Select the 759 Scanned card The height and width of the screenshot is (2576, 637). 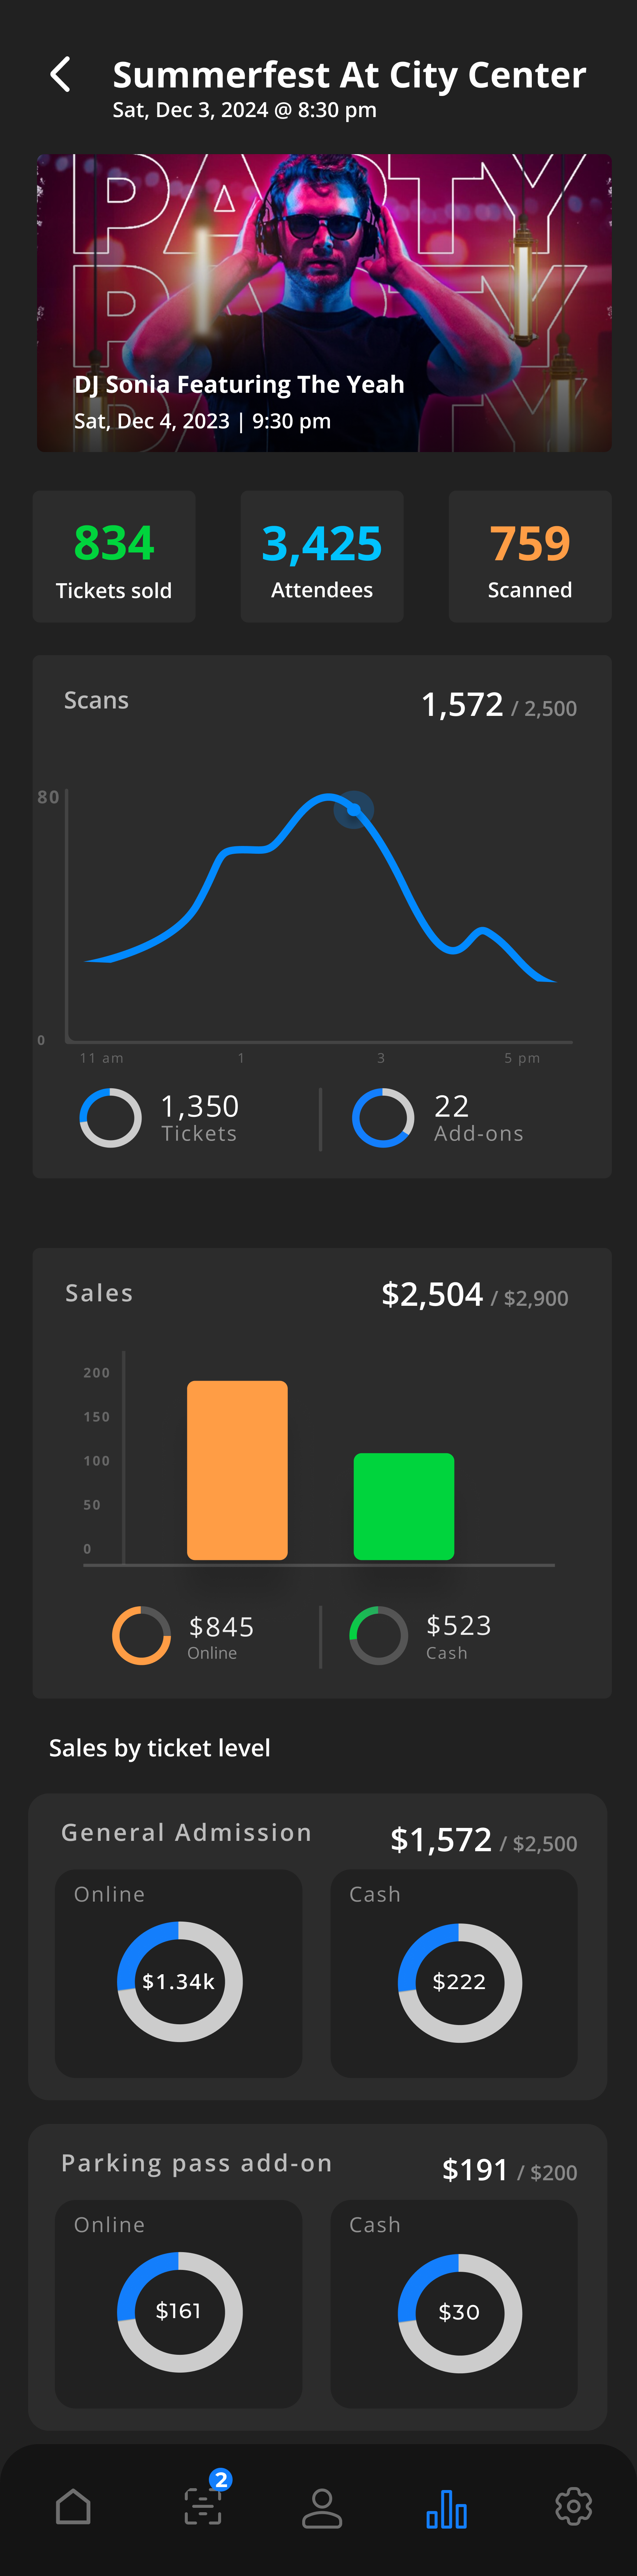530,556
